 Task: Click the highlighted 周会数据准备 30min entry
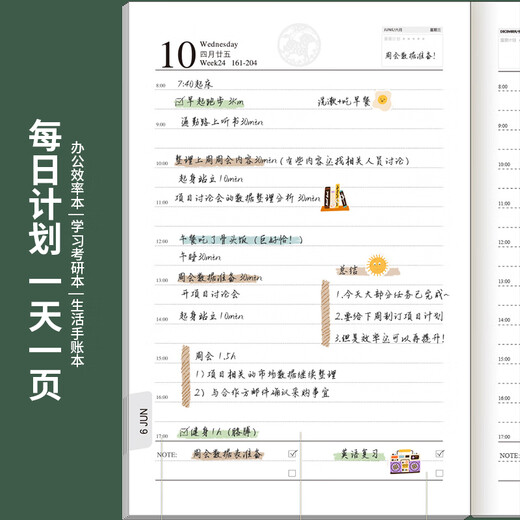[220, 277]
